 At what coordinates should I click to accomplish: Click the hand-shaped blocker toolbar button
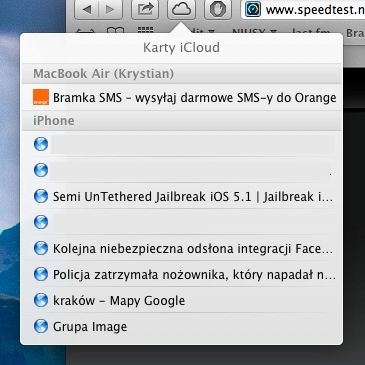pos(218,9)
